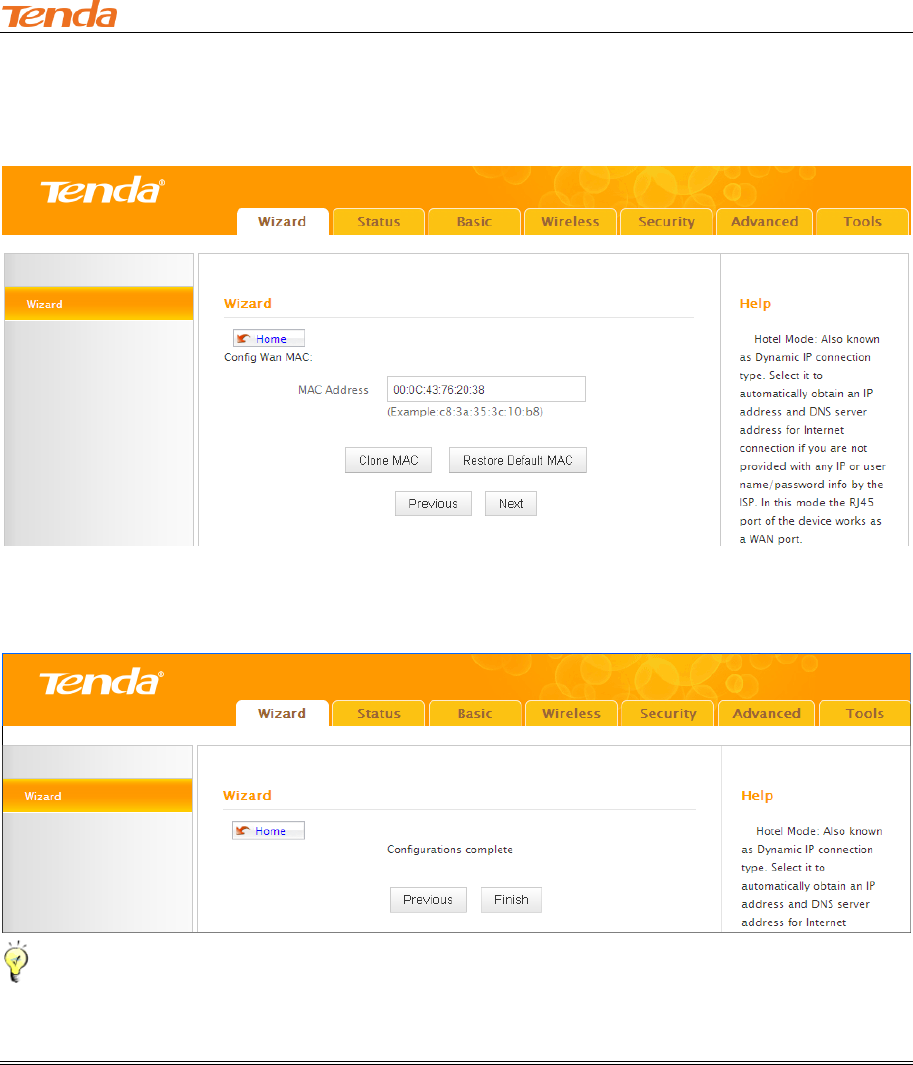Image resolution: width=913 pixels, height=1065 pixels.
Task: Click 'Configurations complete' message text
Action: [450, 849]
